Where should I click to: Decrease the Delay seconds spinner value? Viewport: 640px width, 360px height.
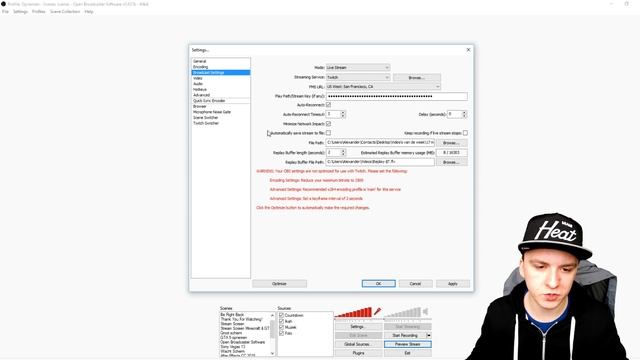click(464, 116)
